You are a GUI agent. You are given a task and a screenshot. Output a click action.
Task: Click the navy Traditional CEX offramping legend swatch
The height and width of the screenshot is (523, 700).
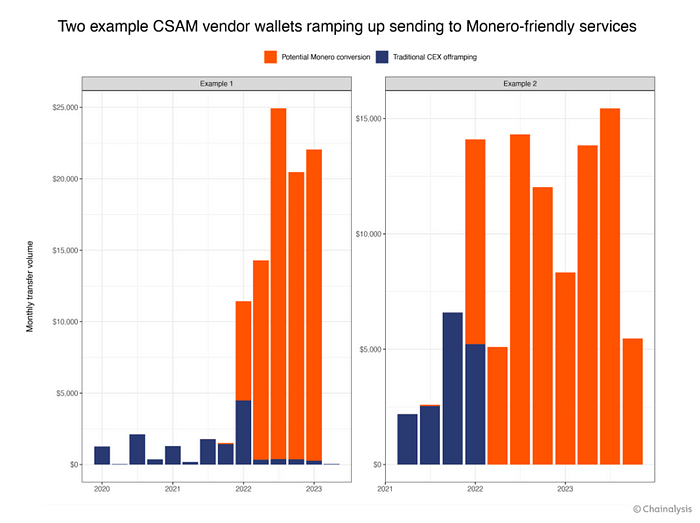(x=382, y=57)
